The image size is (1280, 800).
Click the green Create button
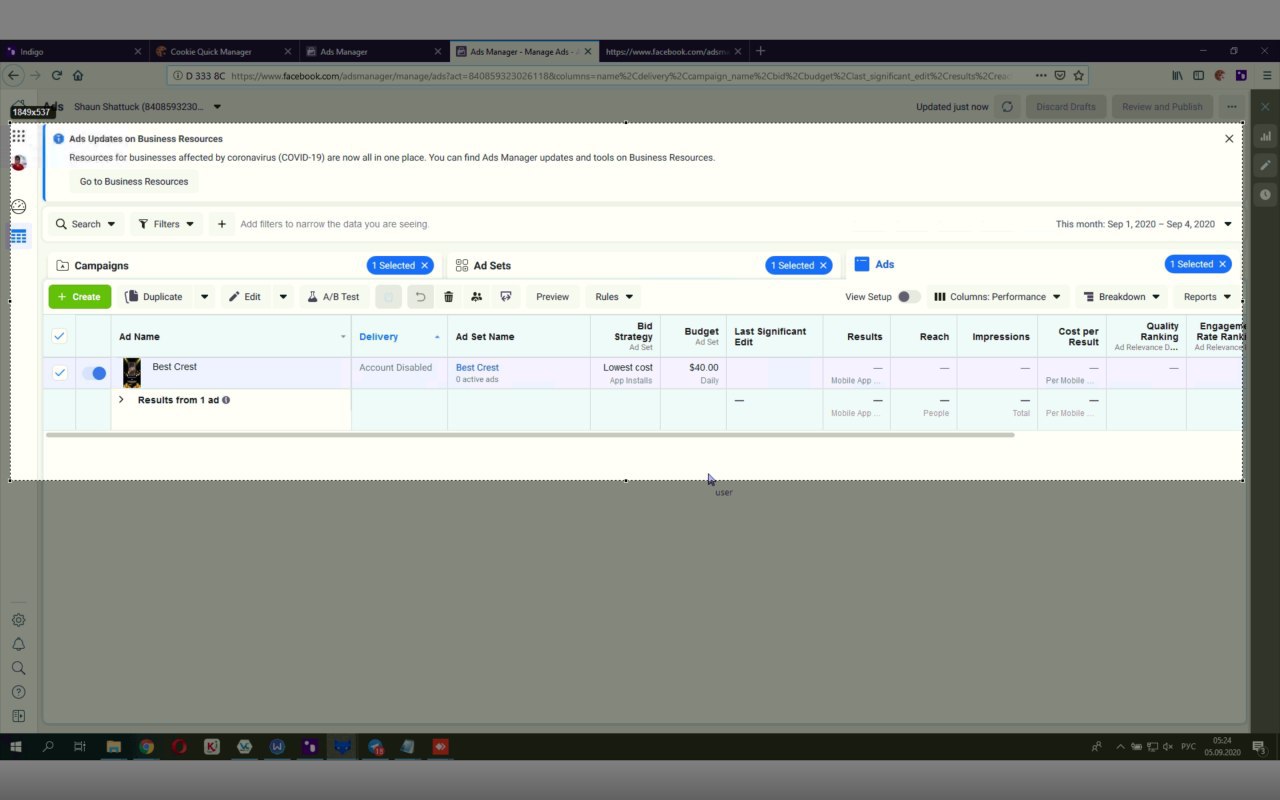pos(80,297)
